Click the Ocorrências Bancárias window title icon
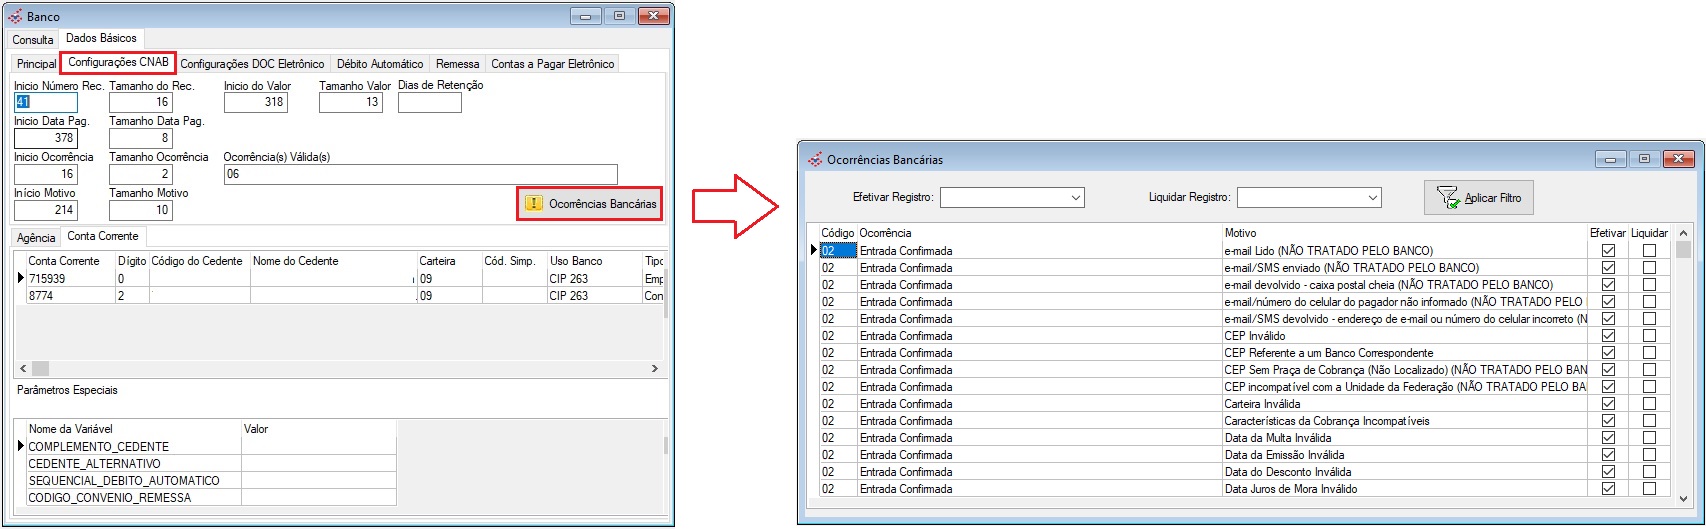This screenshot has width=1706, height=529. click(x=815, y=159)
